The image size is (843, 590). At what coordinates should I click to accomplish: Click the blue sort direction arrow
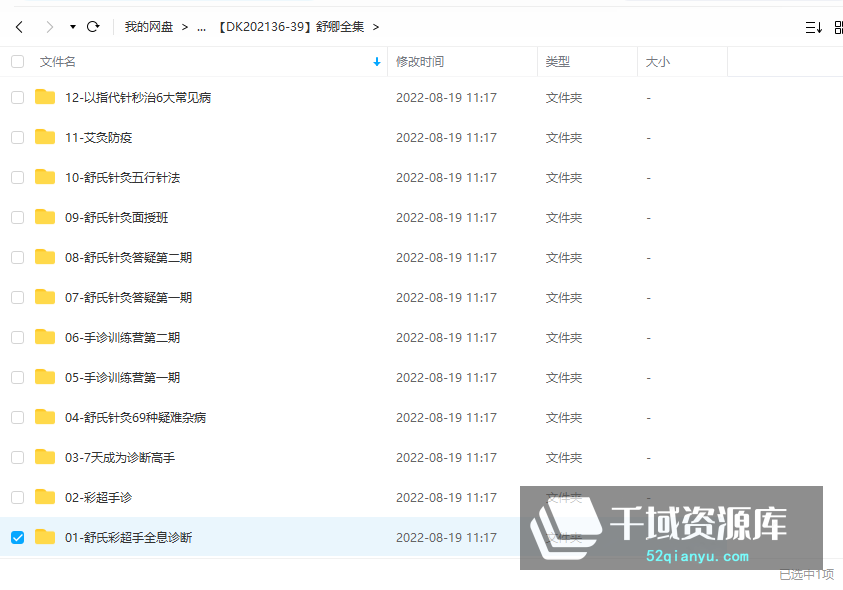point(377,62)
